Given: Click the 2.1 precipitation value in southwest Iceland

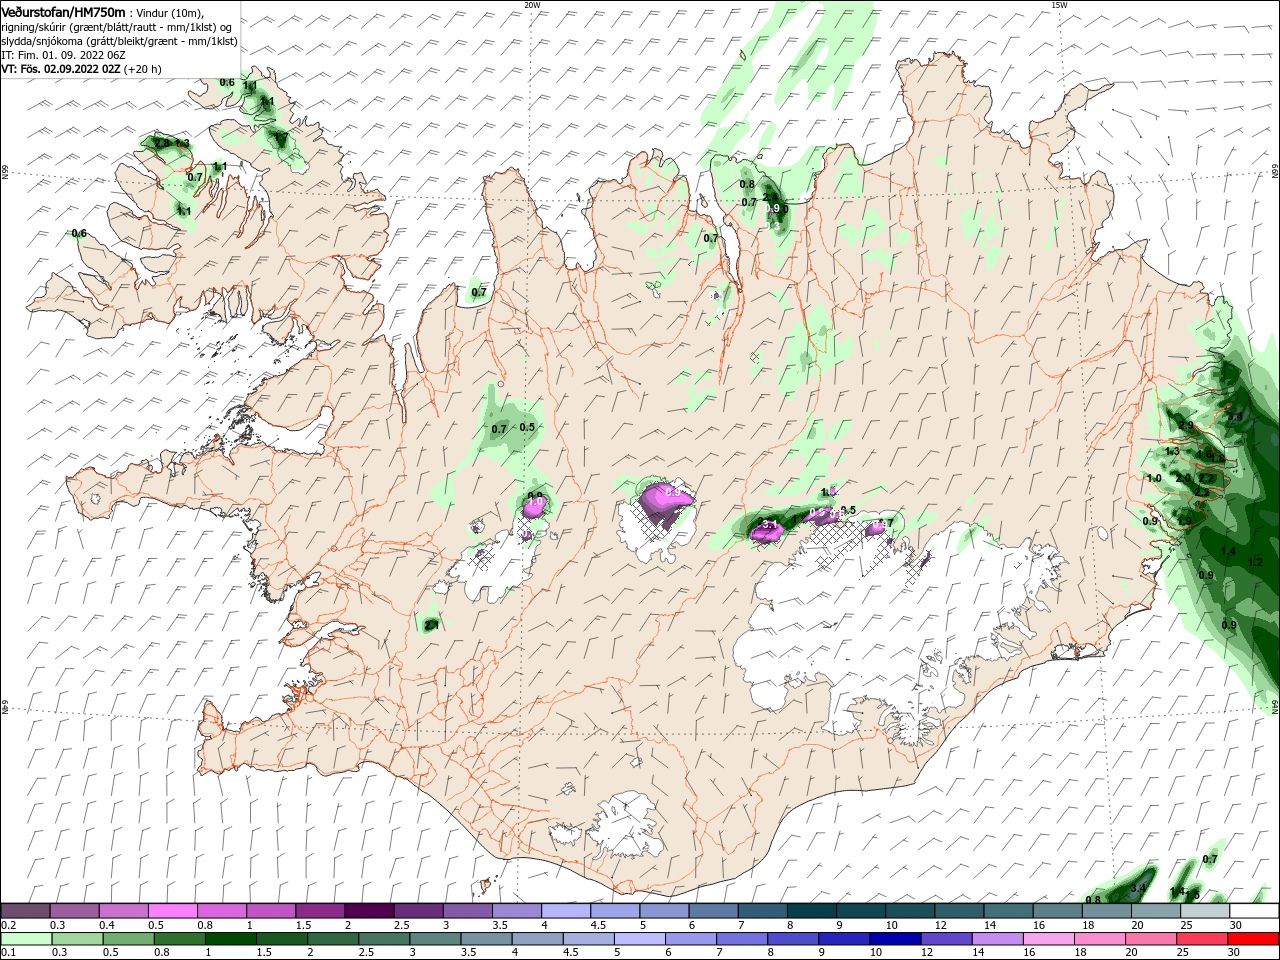Looking at the screenshot, I should (x=432, y=624).
